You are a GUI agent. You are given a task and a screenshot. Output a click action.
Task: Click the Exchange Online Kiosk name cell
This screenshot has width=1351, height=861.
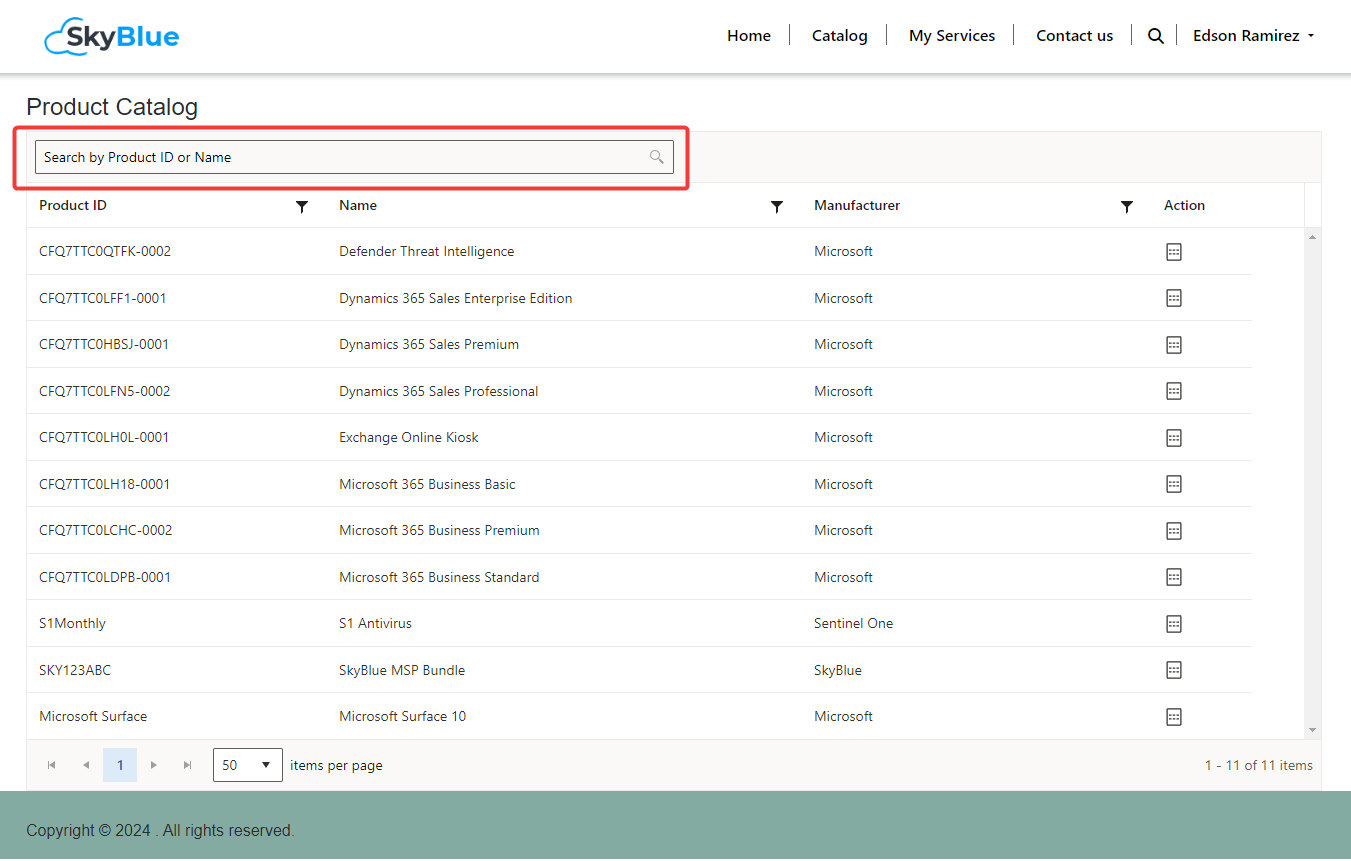[409, 438]
